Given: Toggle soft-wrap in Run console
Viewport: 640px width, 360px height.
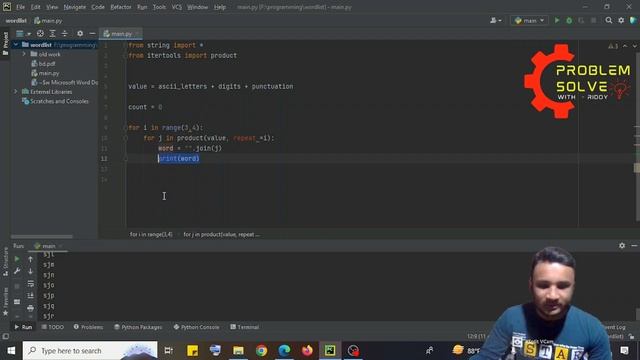Looking at the screenshot, I should [x=31, y=284].
